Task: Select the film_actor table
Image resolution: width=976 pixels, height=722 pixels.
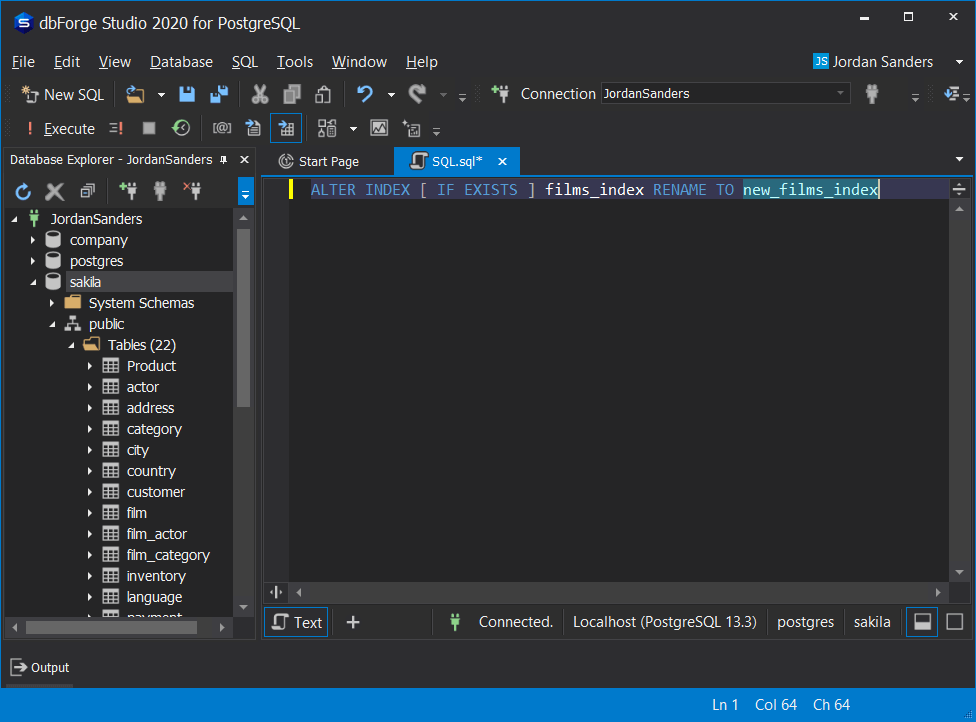Action: 156,534
